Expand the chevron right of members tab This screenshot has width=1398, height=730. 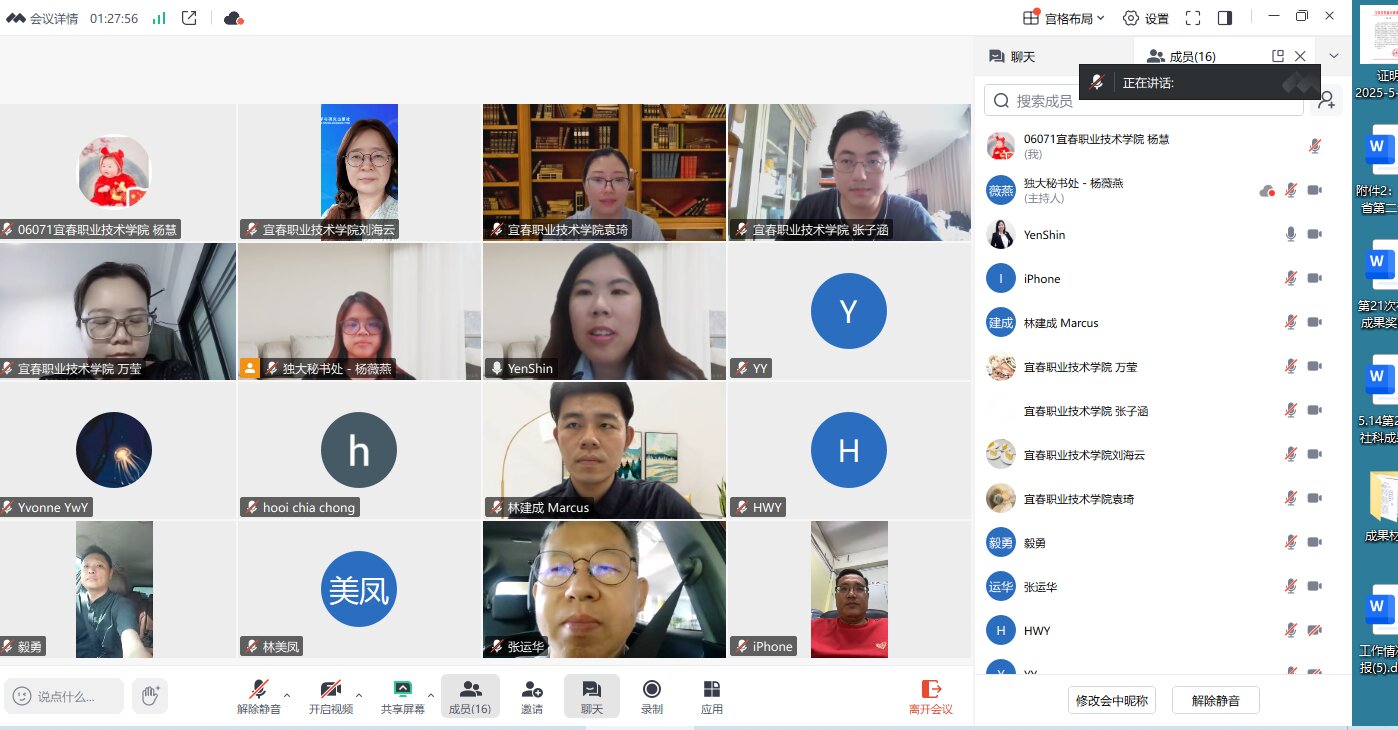[1334, 56]
